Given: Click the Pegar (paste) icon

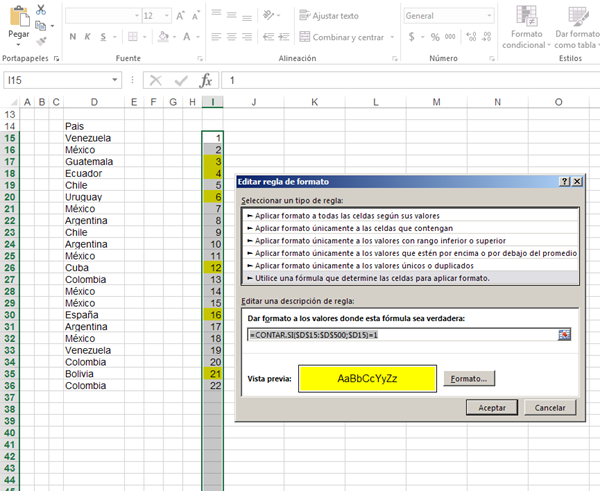Looking at the screenshot, I should point(18,15).
